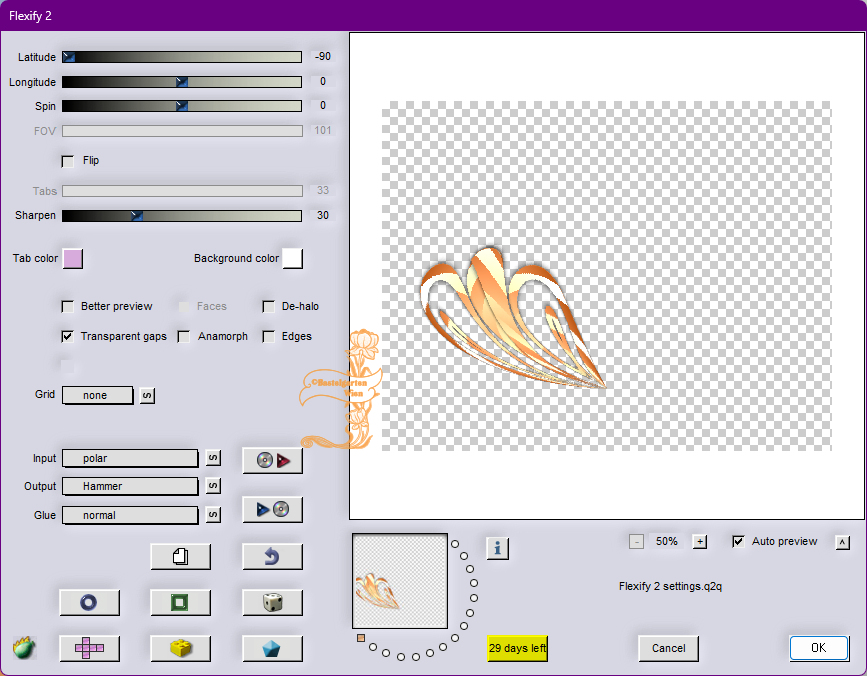Click the yellow 29 days left button

tap(518, 648)
